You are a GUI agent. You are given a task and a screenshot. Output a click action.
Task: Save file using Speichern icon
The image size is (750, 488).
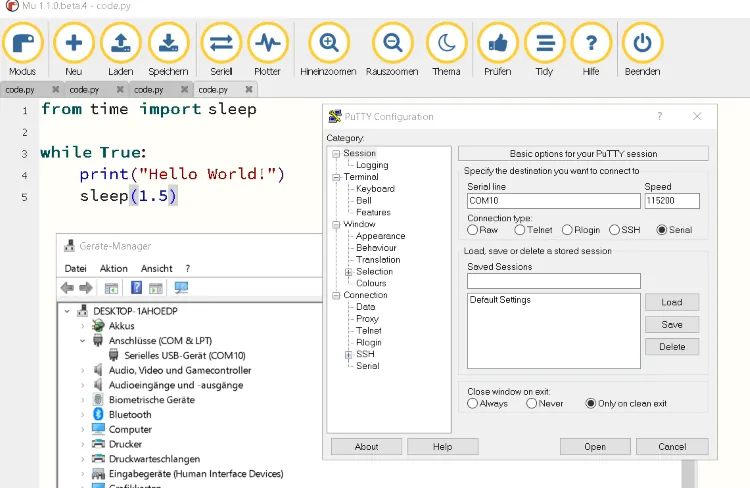(168, 43)
